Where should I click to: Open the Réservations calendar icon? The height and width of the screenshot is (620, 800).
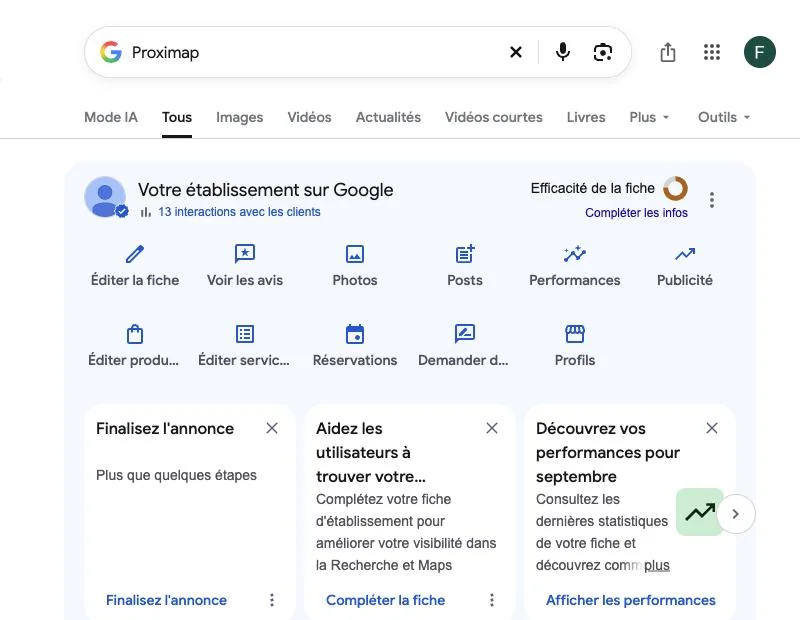click(355, 334)
